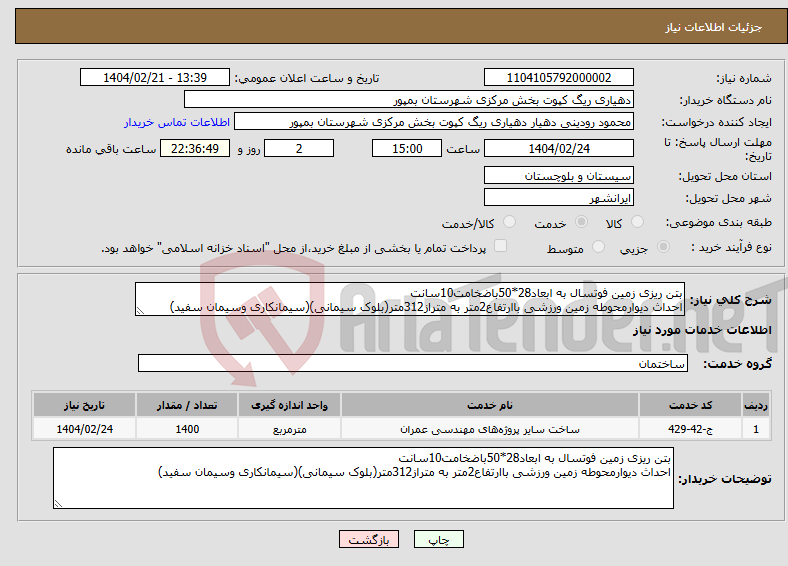Click the بازگشت back button
Viewport: 788px width, 566px height.
(369, 539)
